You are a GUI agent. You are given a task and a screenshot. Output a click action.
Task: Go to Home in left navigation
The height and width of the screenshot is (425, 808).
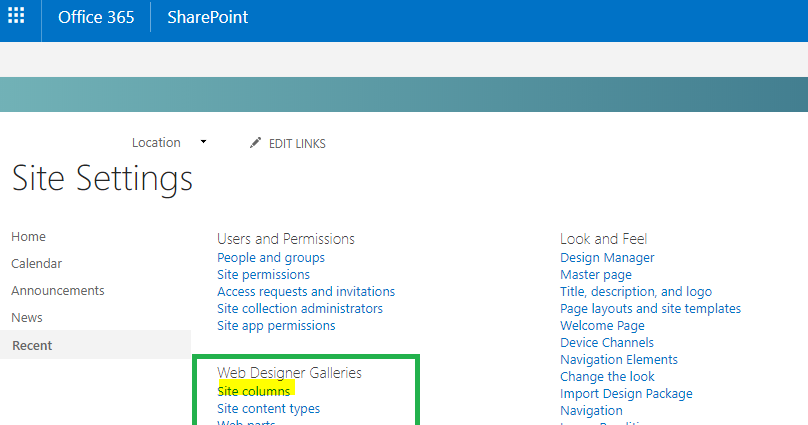[x=28, y=236]
